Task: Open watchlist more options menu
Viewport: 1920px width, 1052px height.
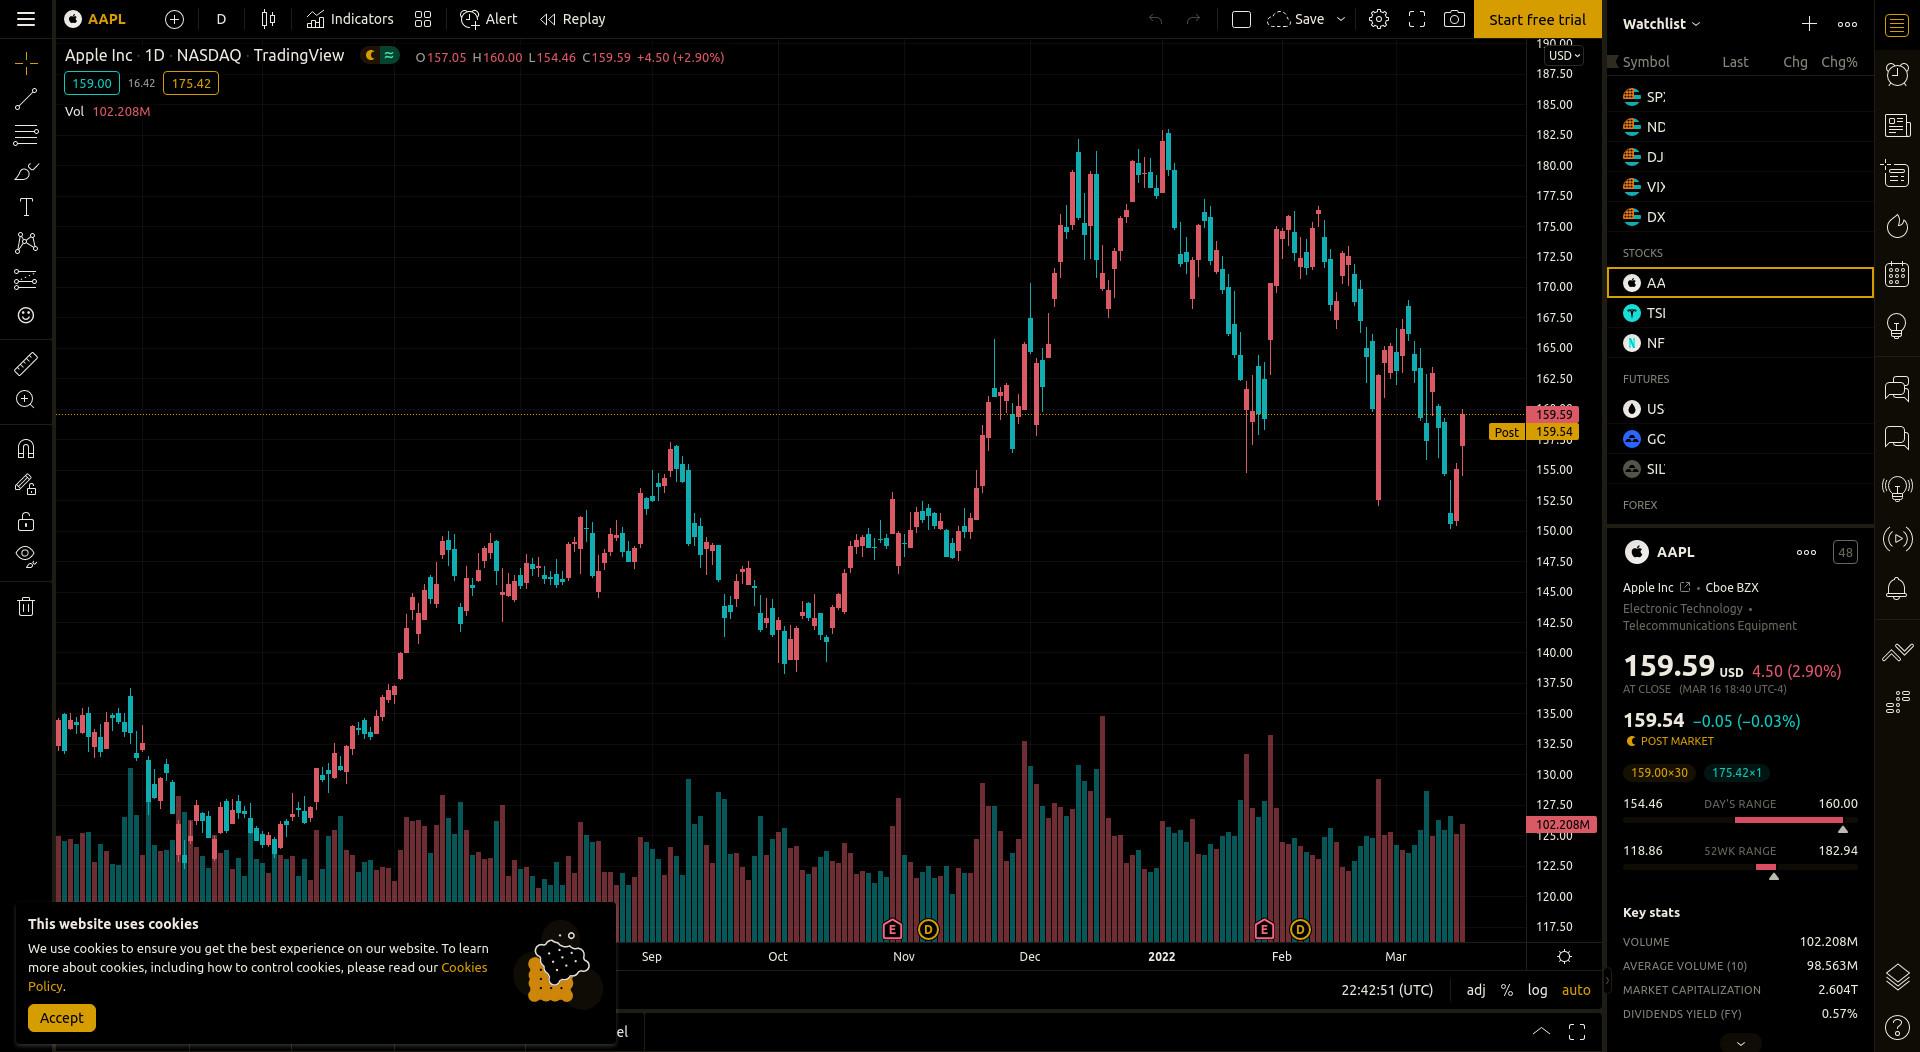Action: (x=1847, y=23)
